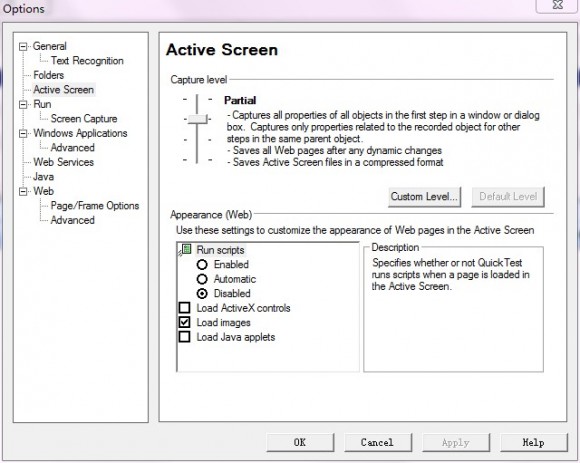Screen dimensions: 580x463
Task: Choose Automatic for Run scripts
Action: [202, 279]
